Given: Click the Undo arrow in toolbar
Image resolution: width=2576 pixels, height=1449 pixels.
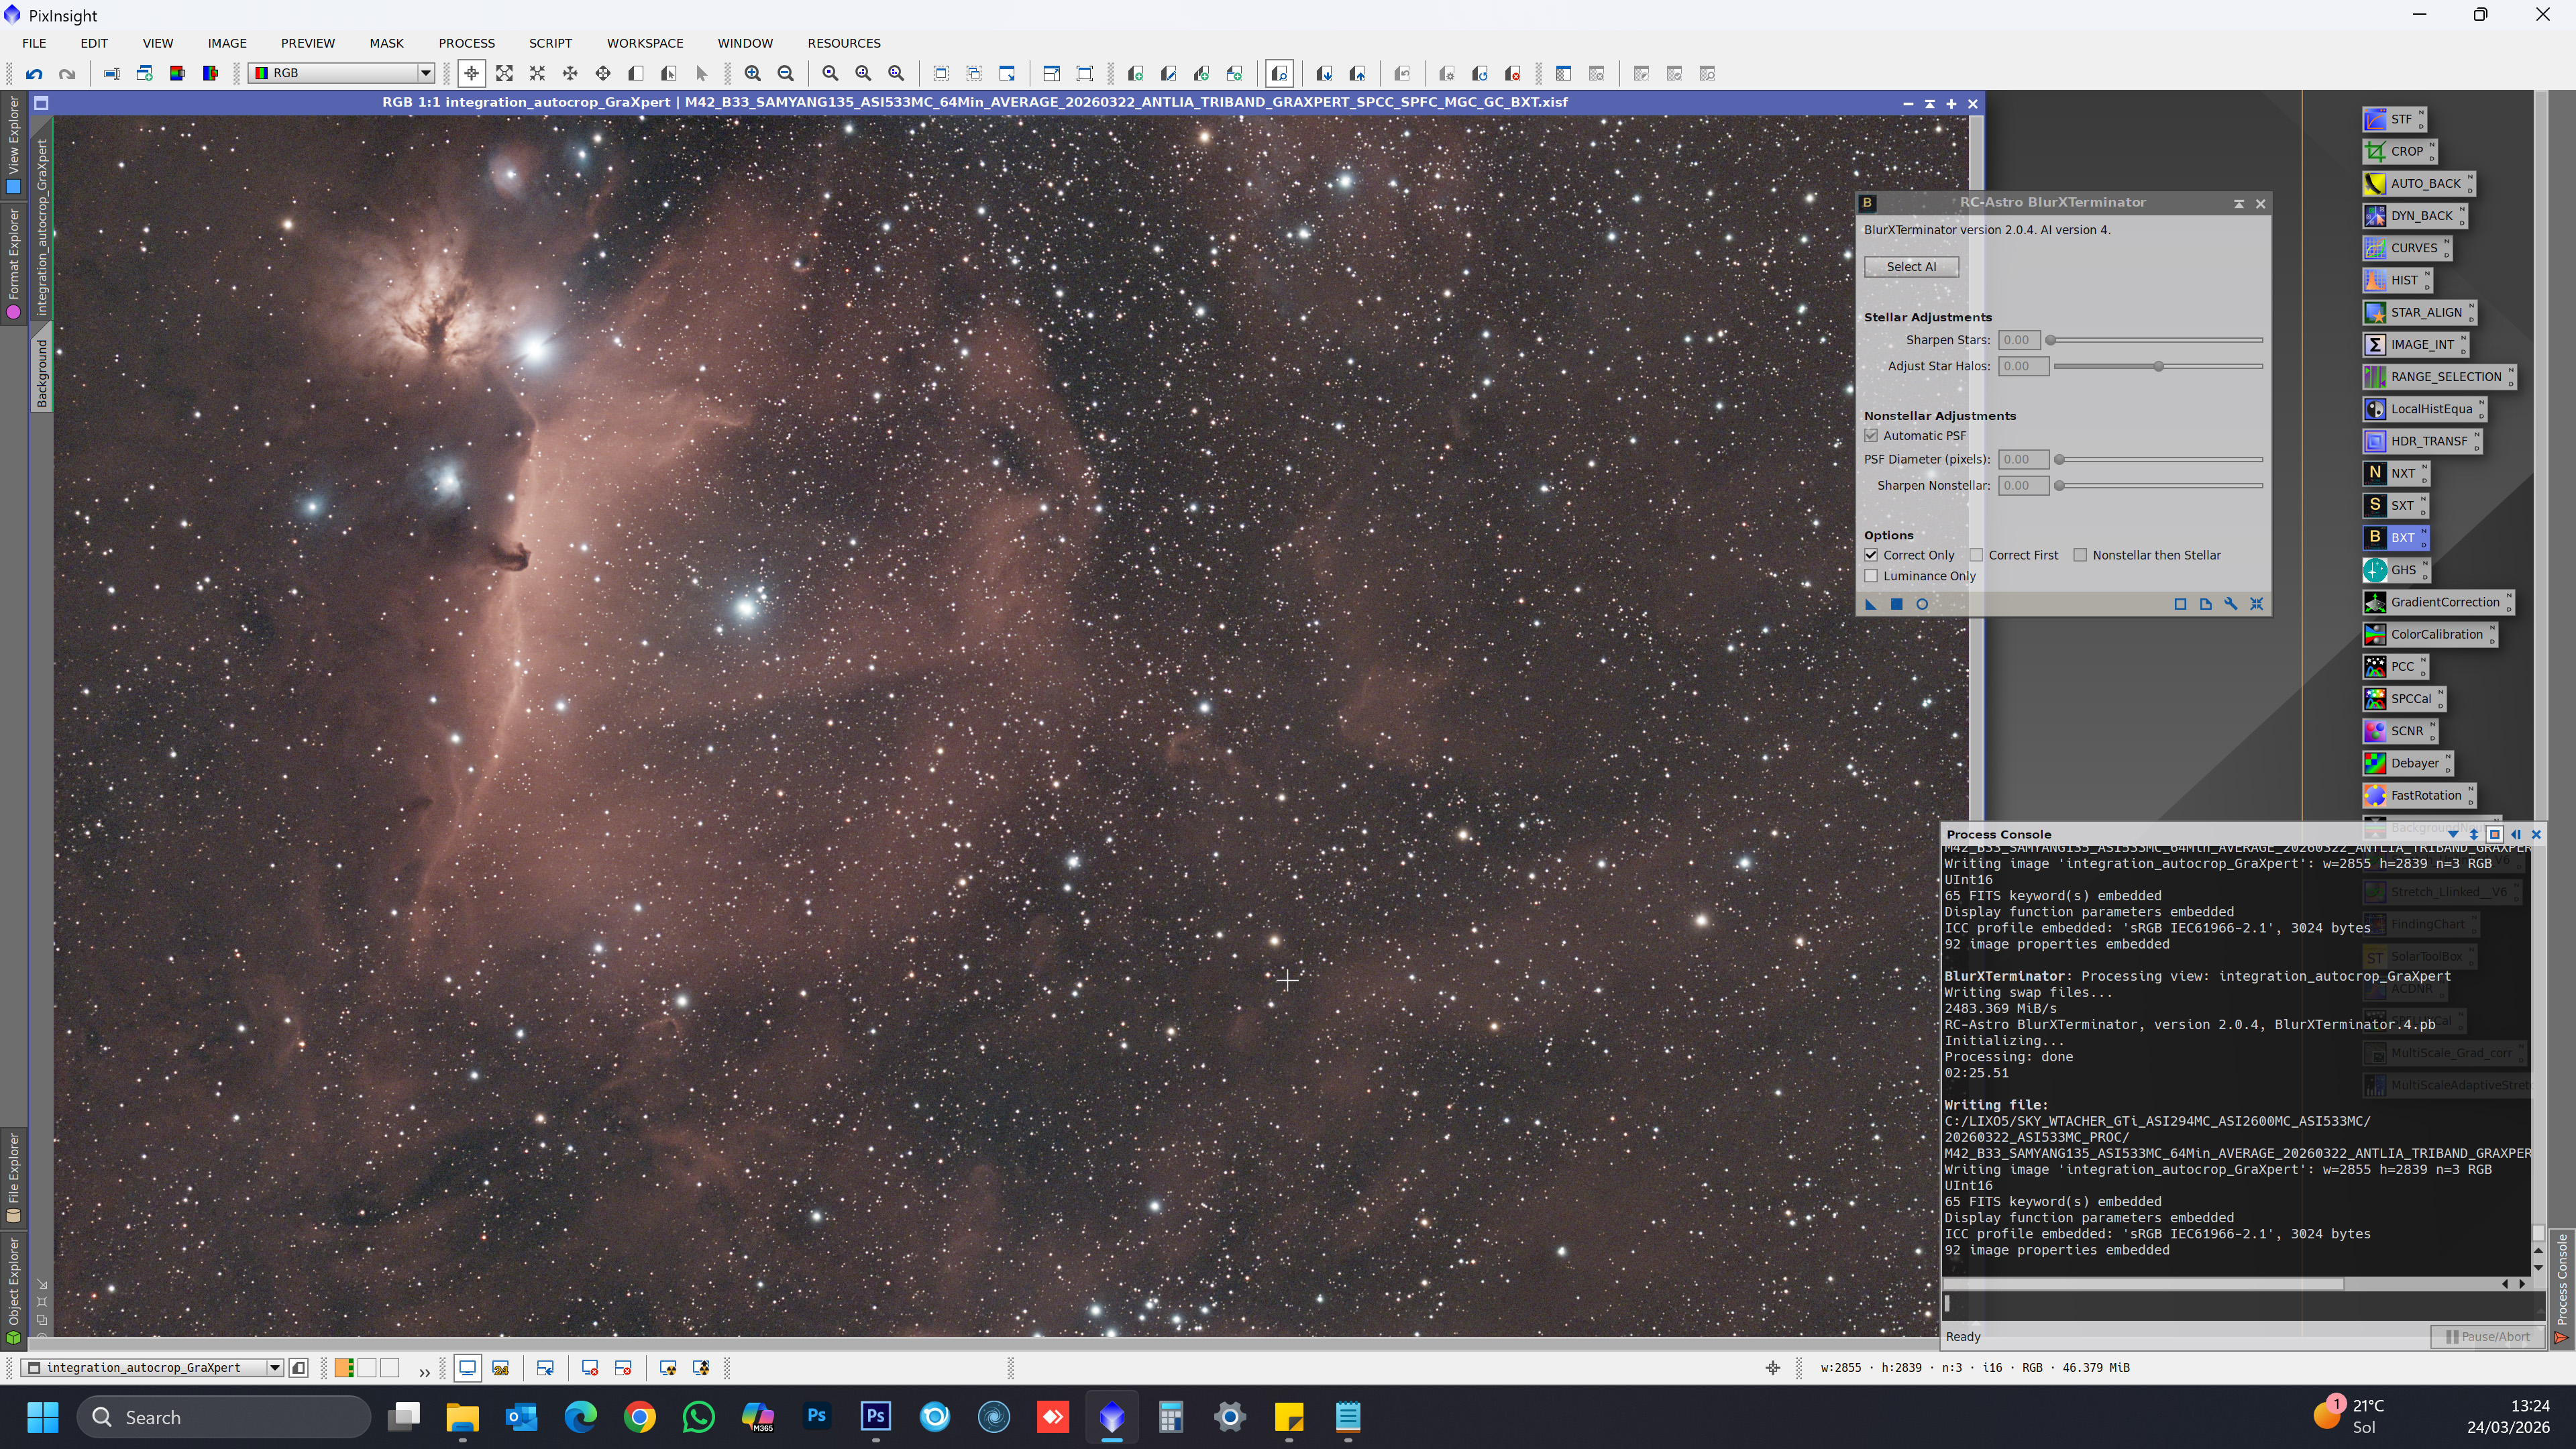Looking at the screenshot, I should coord(34,73).
